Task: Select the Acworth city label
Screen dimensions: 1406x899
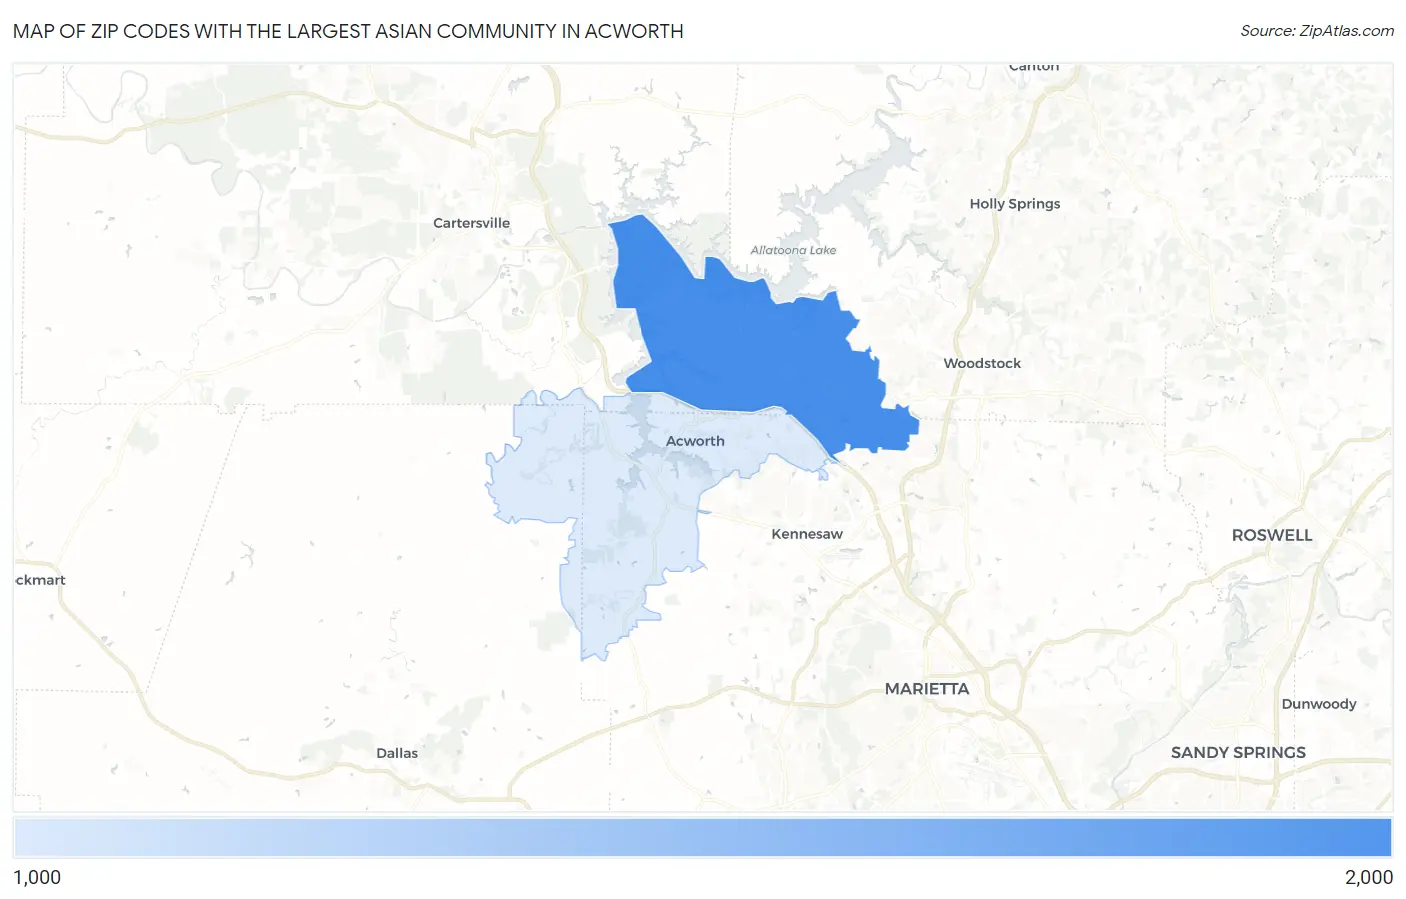Action: [695, 441]
